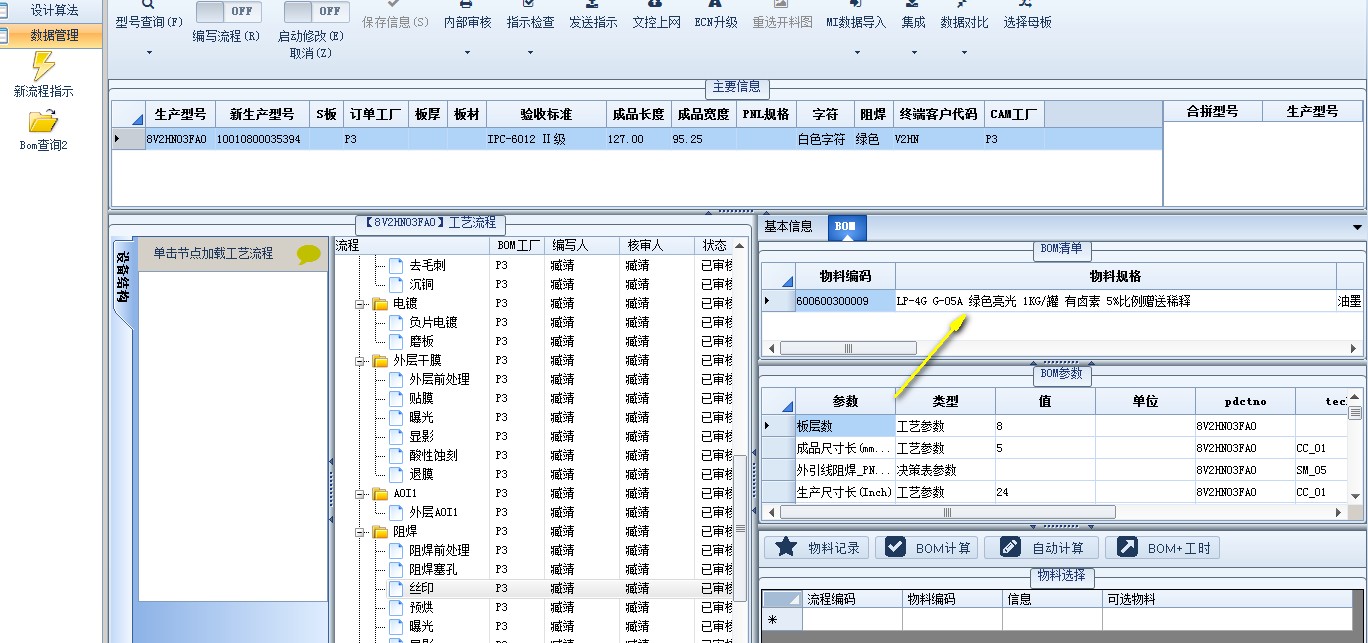Click the document icon beside 退膜
The height and width of the screenshot is (643, 1368).
[396, 474]
